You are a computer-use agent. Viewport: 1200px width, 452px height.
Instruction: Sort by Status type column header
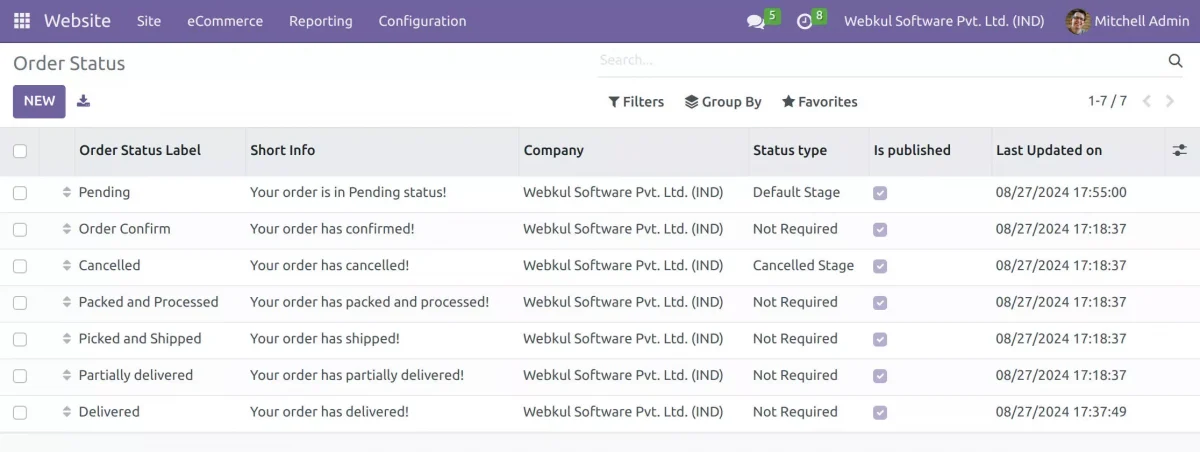[x=790, y=150]
